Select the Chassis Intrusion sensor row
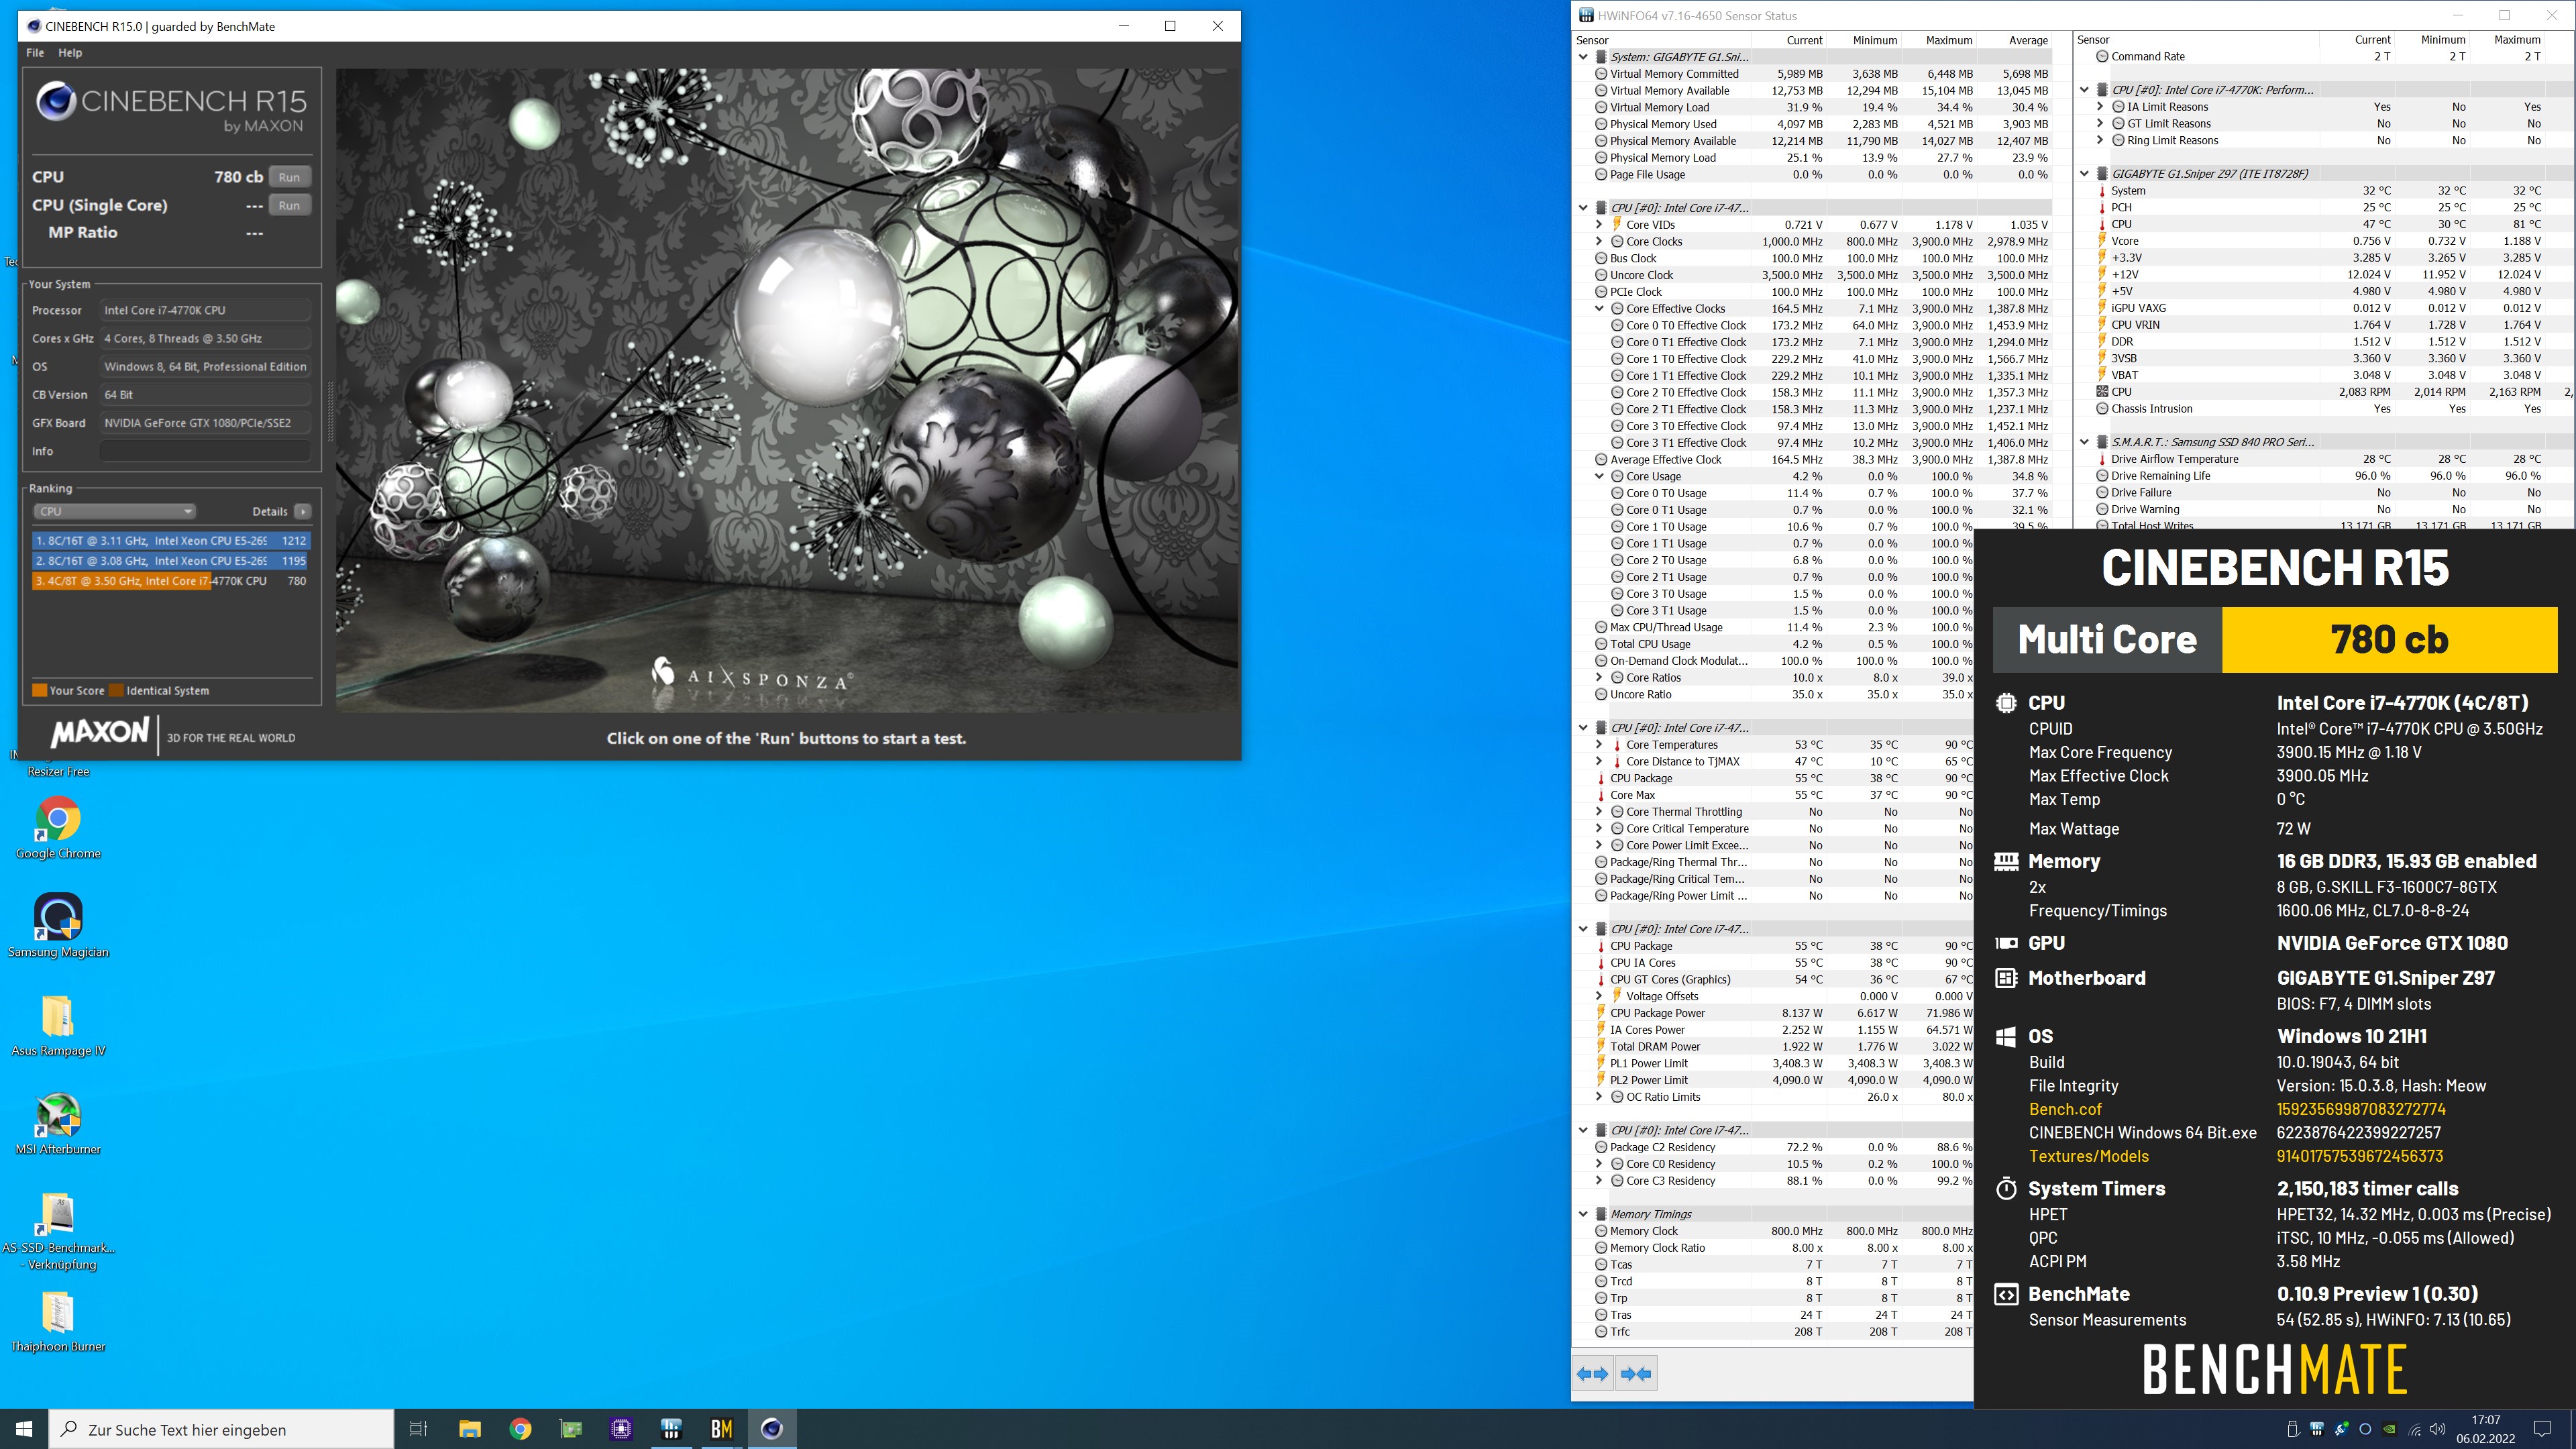 pyautogui.click(x=2323, y=409)
